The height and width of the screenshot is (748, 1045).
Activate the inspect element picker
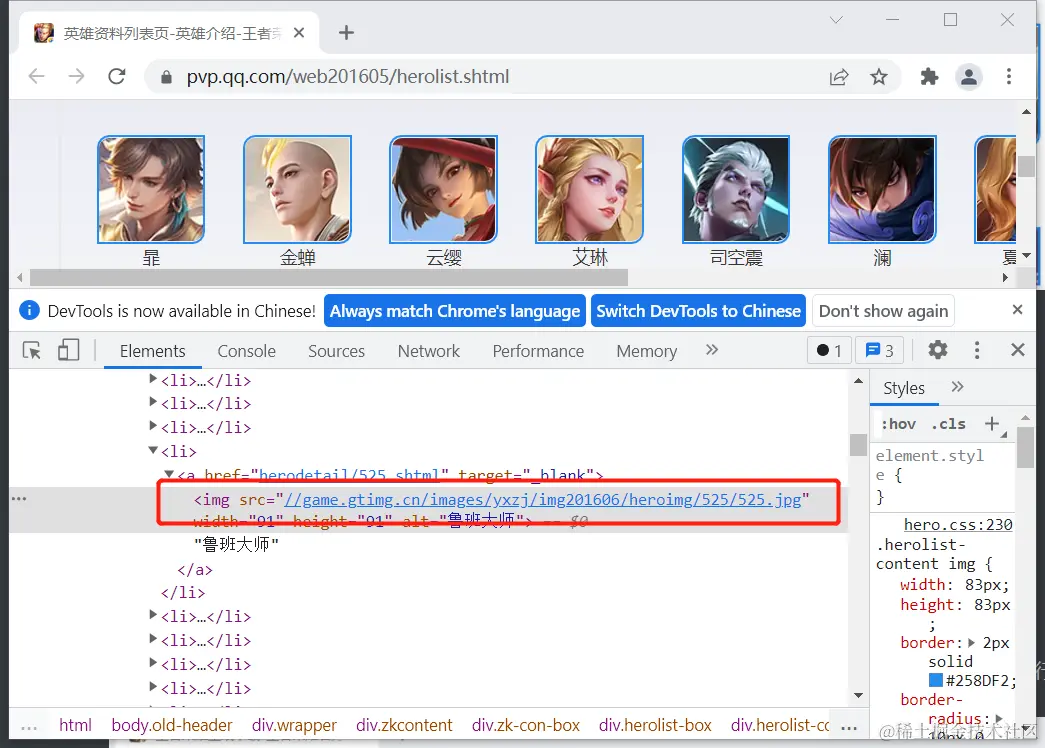31,350
